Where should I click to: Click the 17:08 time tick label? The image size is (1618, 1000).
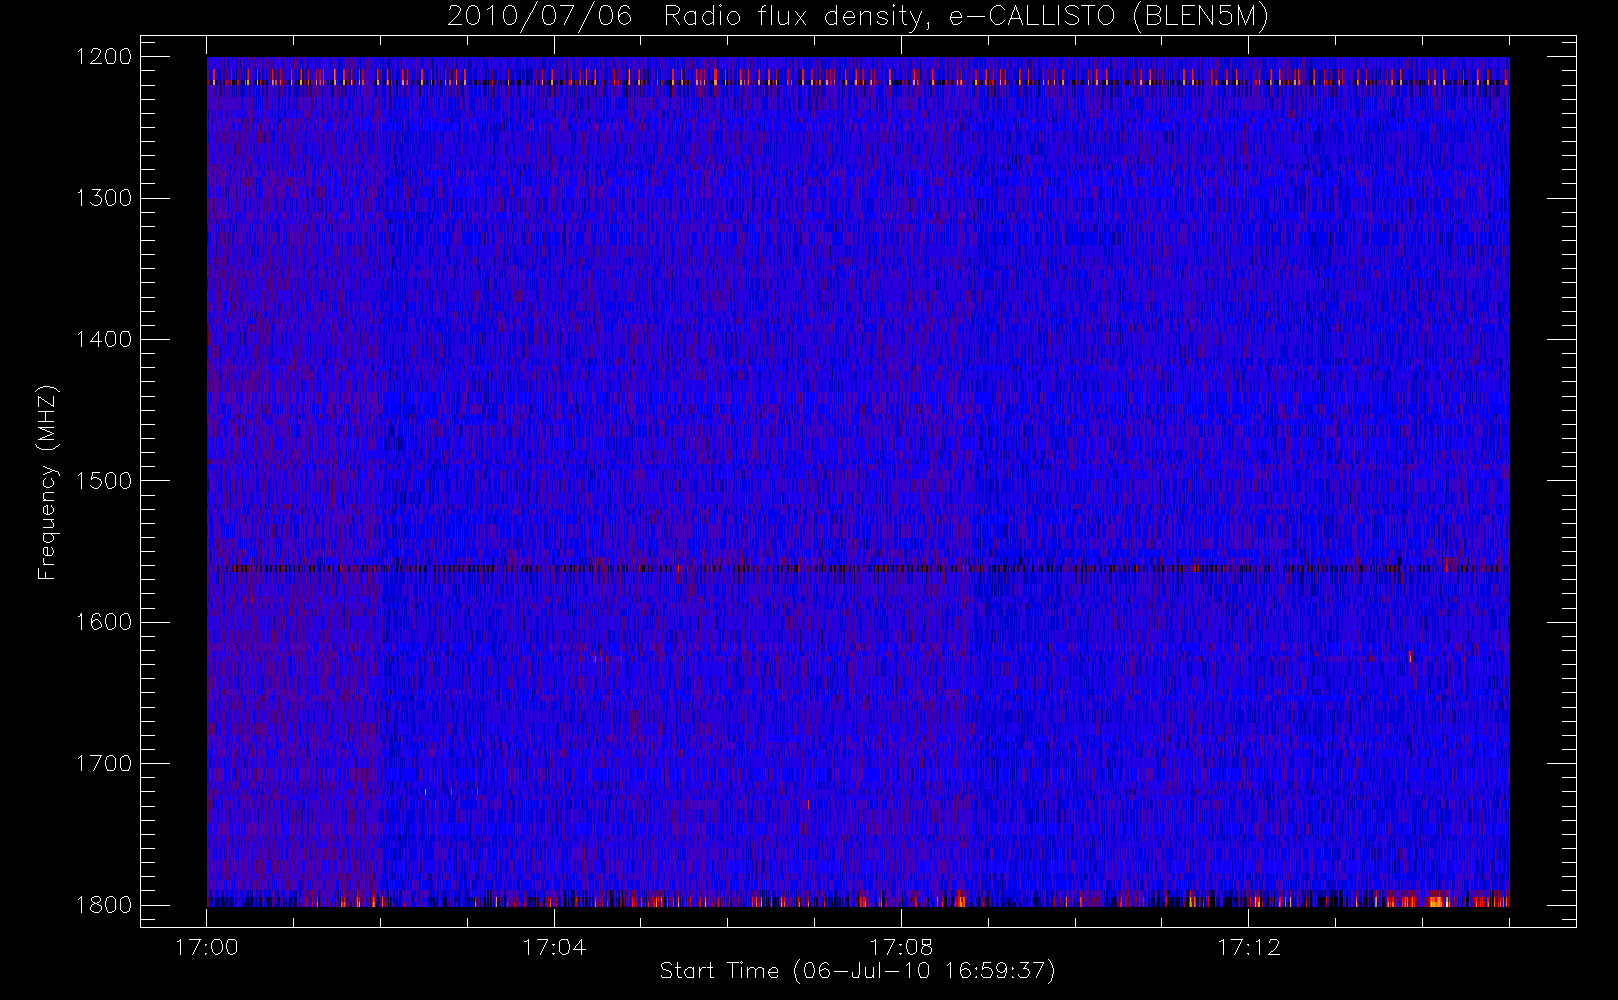[x=901, y=947]
